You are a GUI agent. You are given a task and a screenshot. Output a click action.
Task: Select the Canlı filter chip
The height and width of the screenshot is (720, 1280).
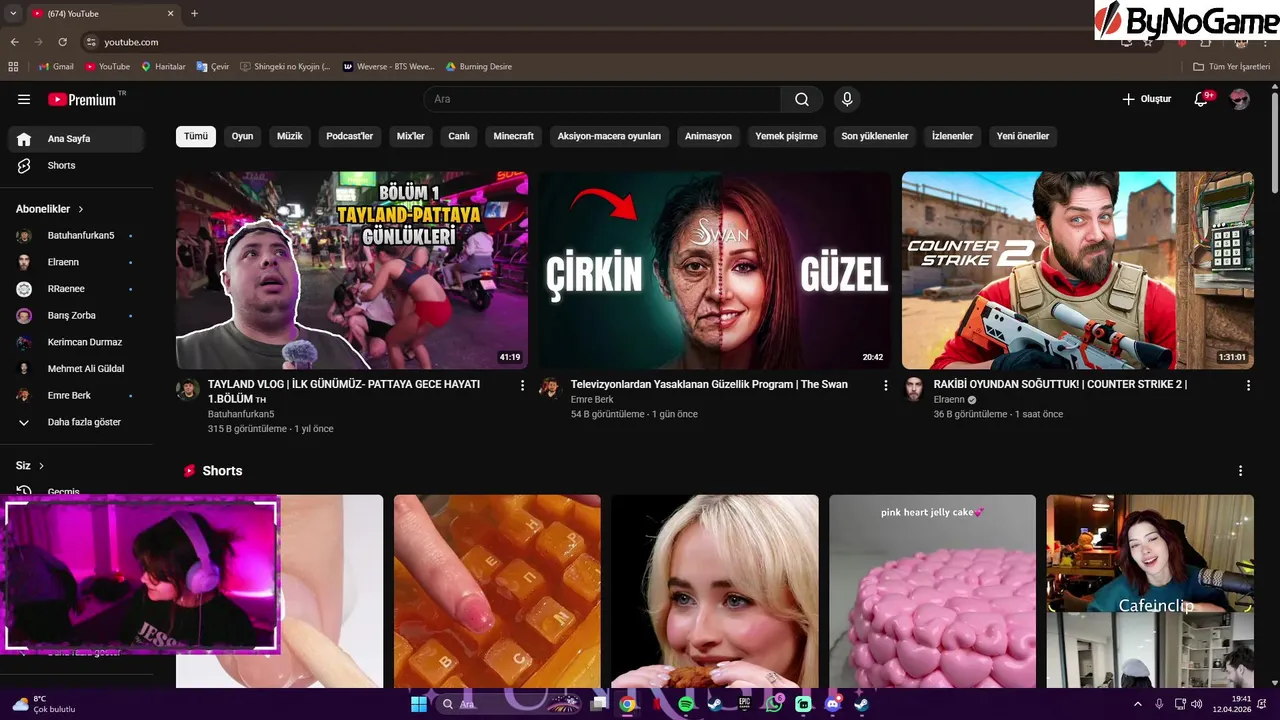459,136
